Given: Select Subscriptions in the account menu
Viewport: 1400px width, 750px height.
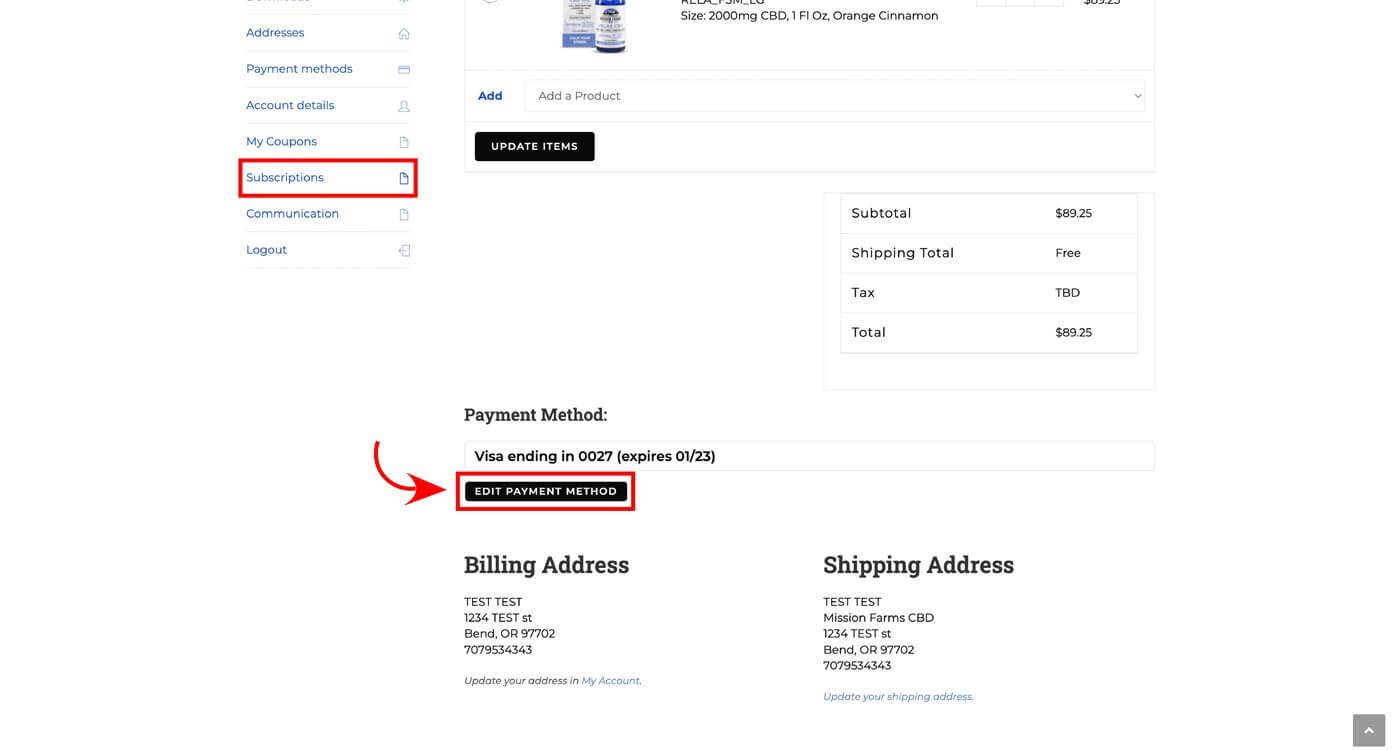Looking at the screenshot, I should pos(285,178).
